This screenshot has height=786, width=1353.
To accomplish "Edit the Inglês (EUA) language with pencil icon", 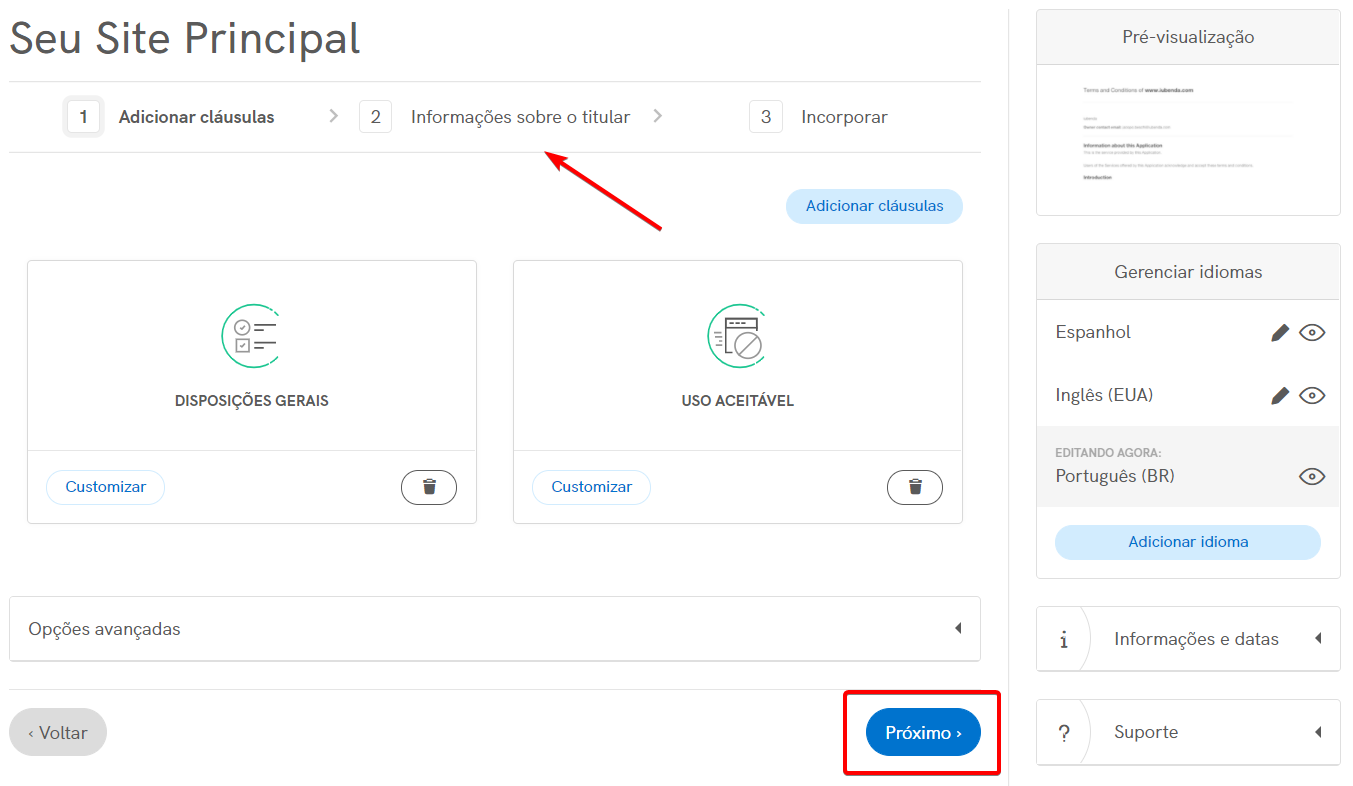I will (1279, 396).
